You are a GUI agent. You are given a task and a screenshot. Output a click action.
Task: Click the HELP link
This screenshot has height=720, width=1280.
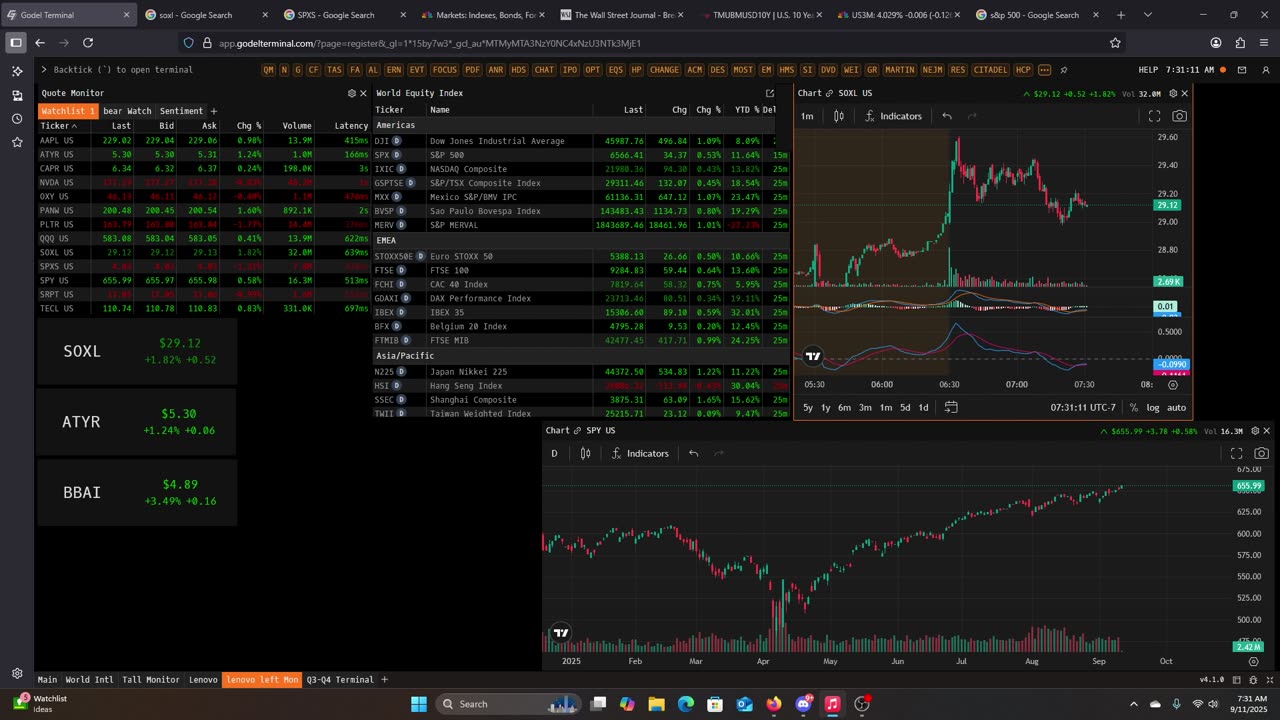coord(1149,70)
